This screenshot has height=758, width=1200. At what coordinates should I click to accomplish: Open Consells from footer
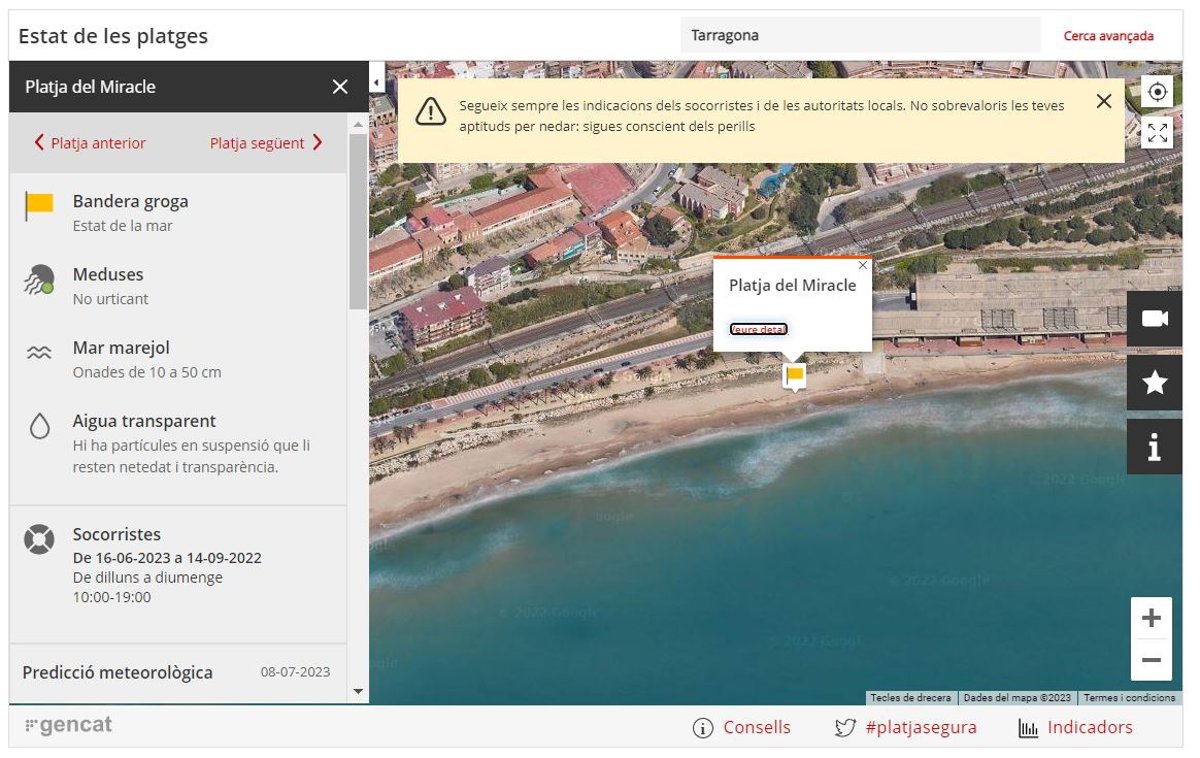[x=742, y=728]
